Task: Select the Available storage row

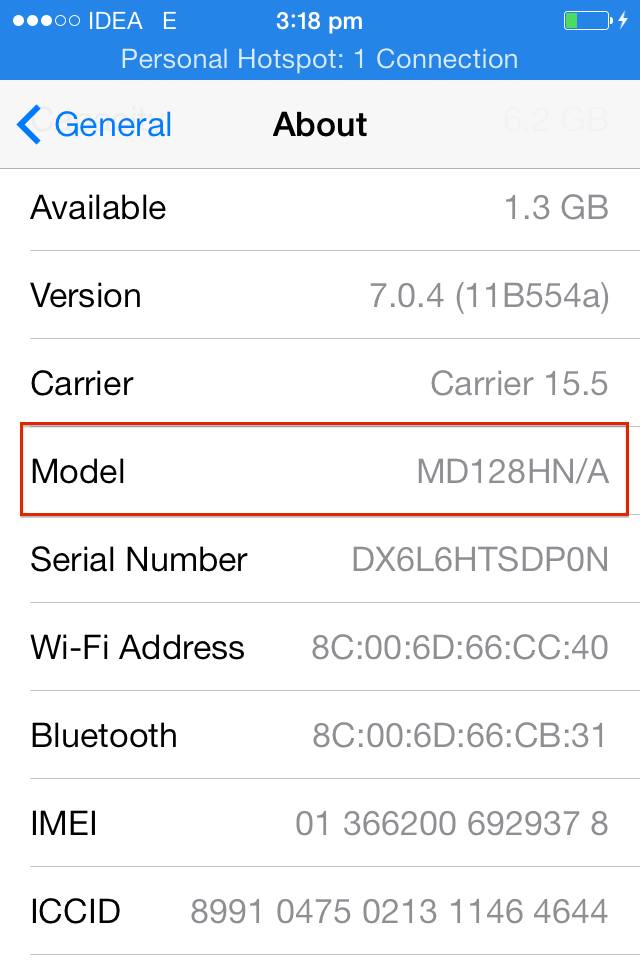Action: (x=320, y=208)
